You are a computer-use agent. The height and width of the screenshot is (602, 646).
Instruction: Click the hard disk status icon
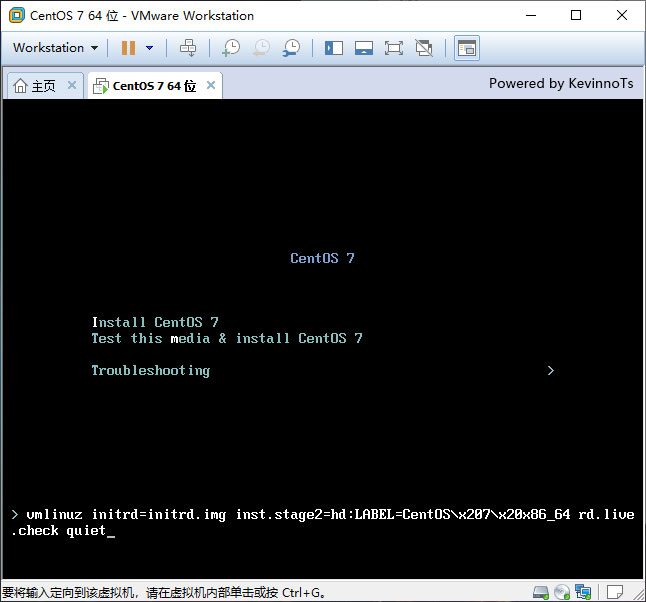pyautogui.click(x=541, y=593)
